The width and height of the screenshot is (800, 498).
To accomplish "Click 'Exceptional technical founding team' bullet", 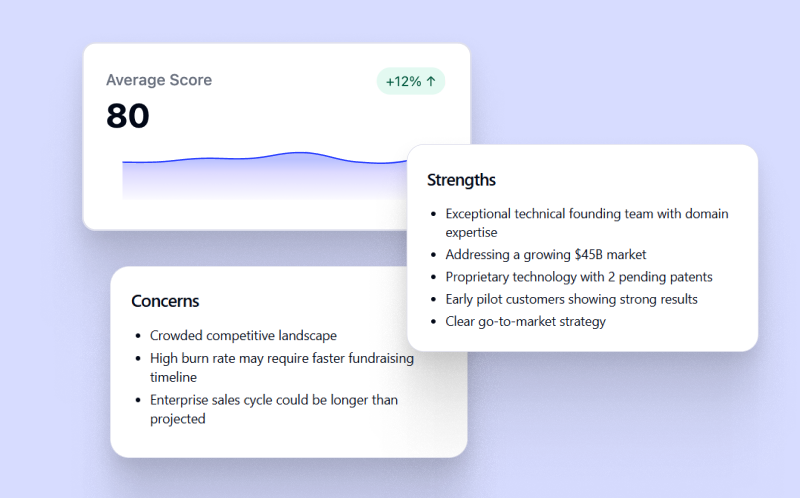I will coord(587,222).
